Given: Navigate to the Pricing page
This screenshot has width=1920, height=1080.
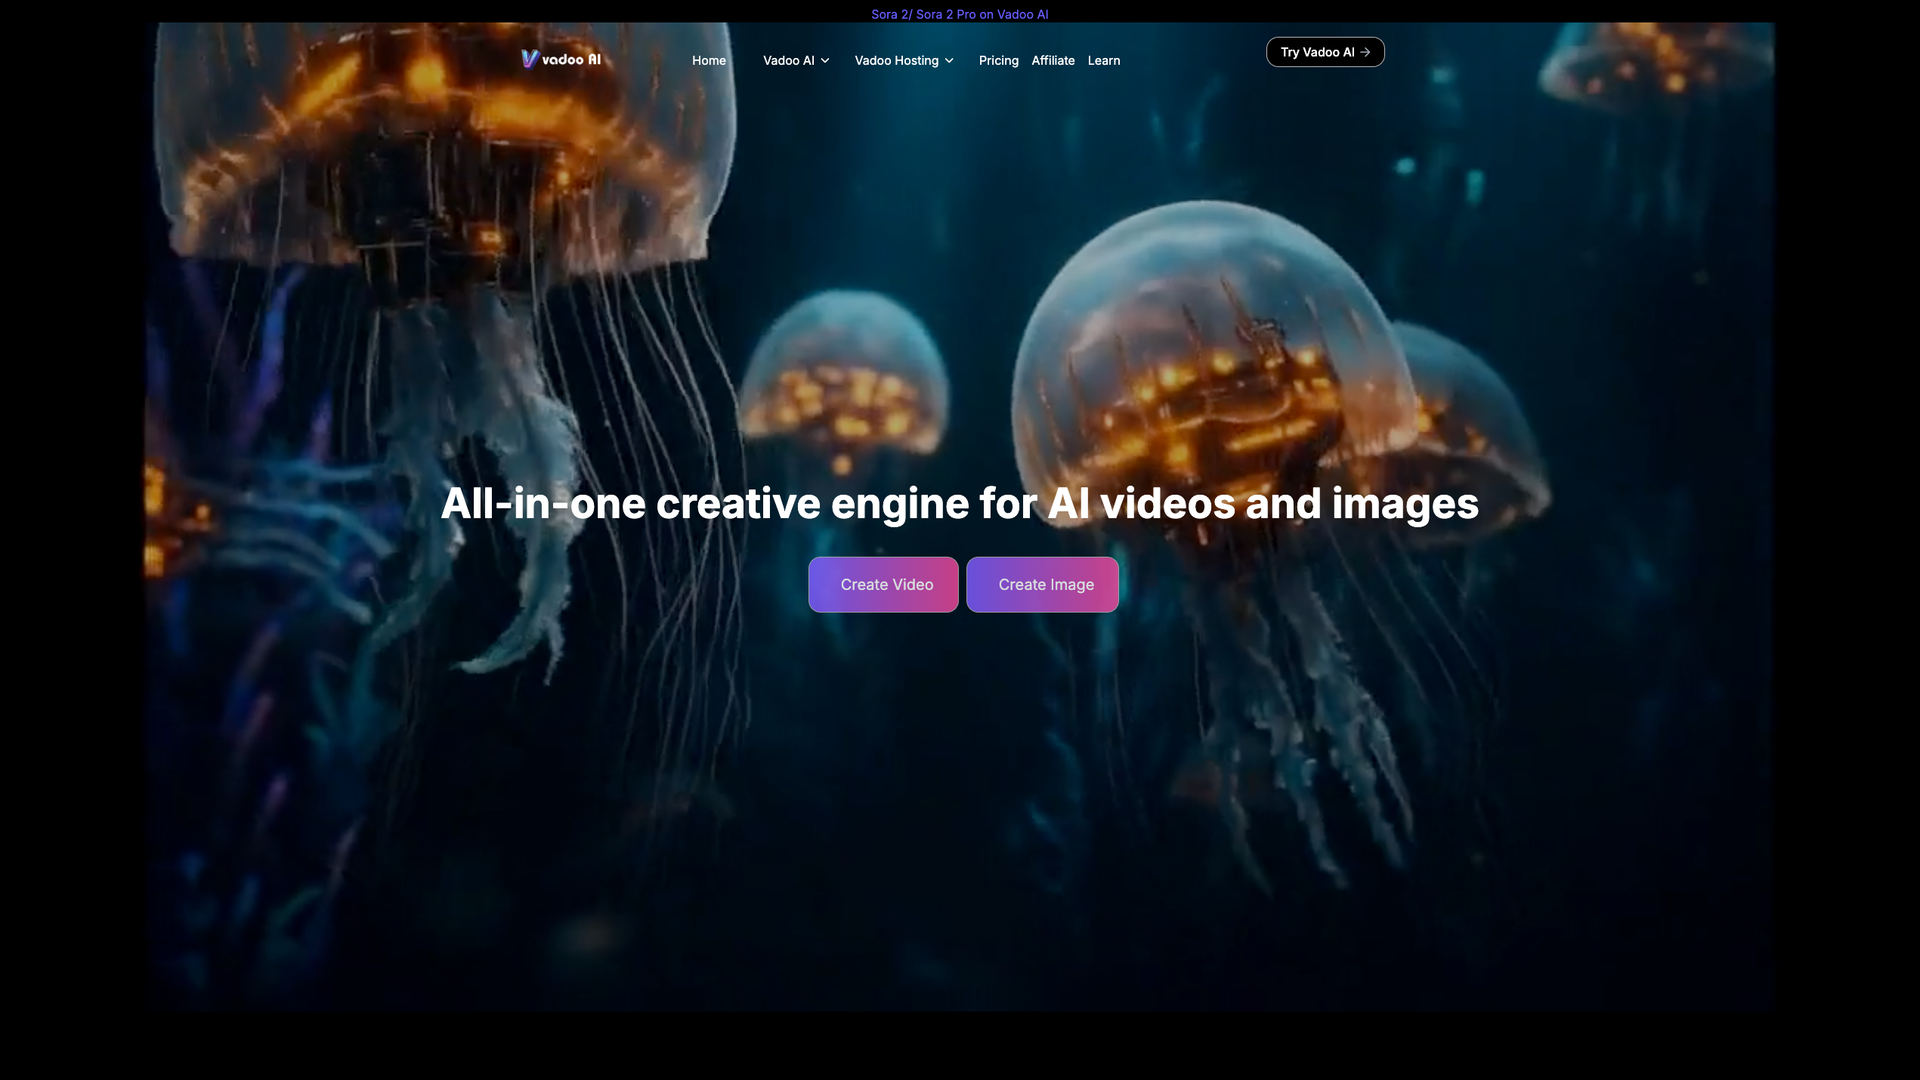Looking at the screenshot, I should 998,60.
